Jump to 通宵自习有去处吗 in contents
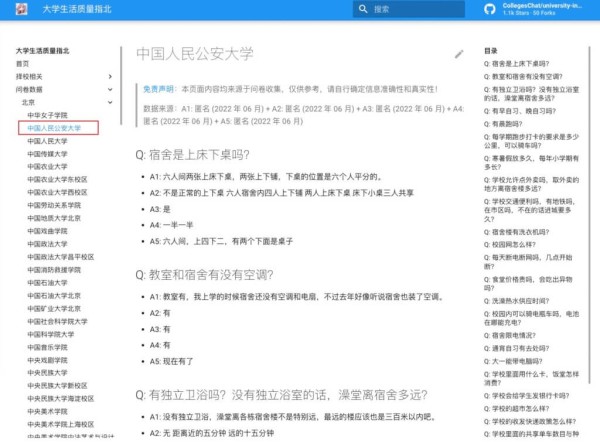The image size is (600, 444). (x=517, y=348)
